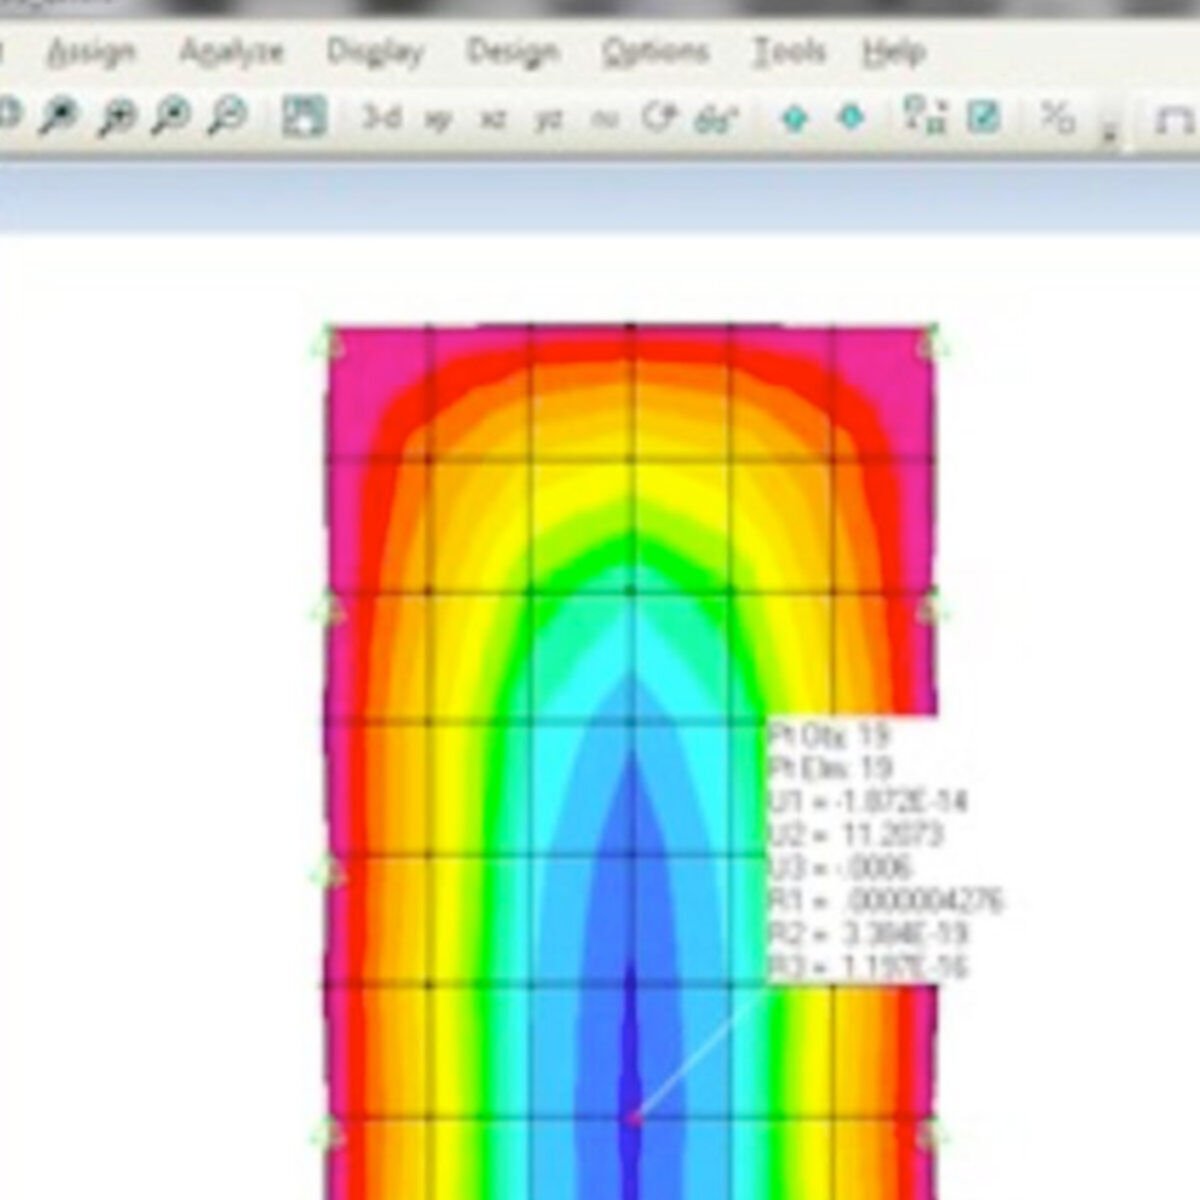Open the Tools menu
Image resolution: width=1200 pixels, height=1200 pixels.
point(788,51)
